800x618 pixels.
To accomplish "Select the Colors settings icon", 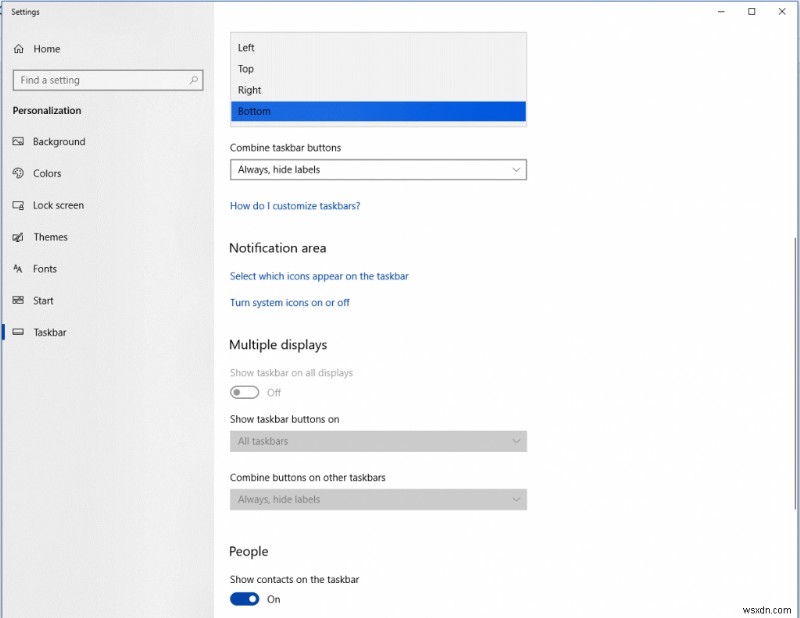I will 18,173.
